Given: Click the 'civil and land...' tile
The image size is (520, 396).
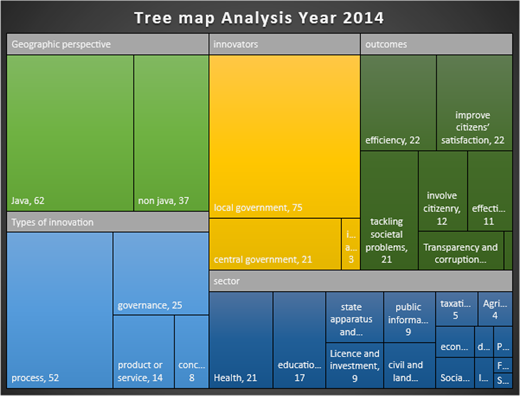Looking at the screenshot, I should pos(410,366).
